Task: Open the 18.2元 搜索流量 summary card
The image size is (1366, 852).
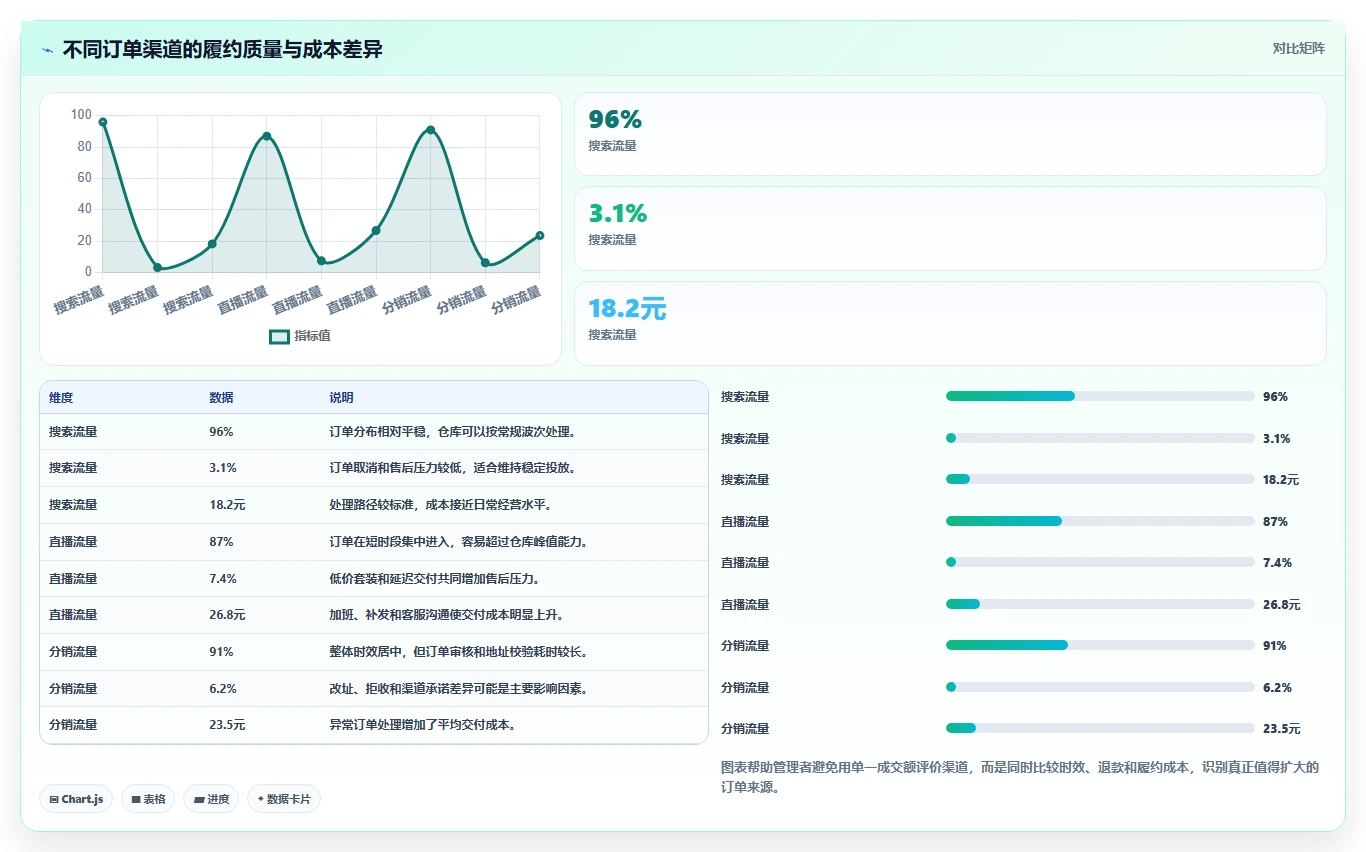Action: 950,323
